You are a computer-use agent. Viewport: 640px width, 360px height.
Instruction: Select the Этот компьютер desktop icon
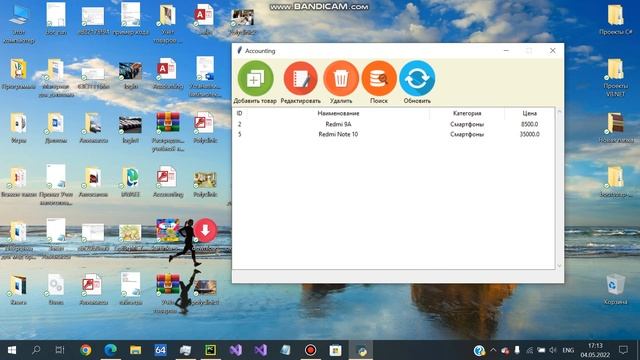[x=18, y=24]
